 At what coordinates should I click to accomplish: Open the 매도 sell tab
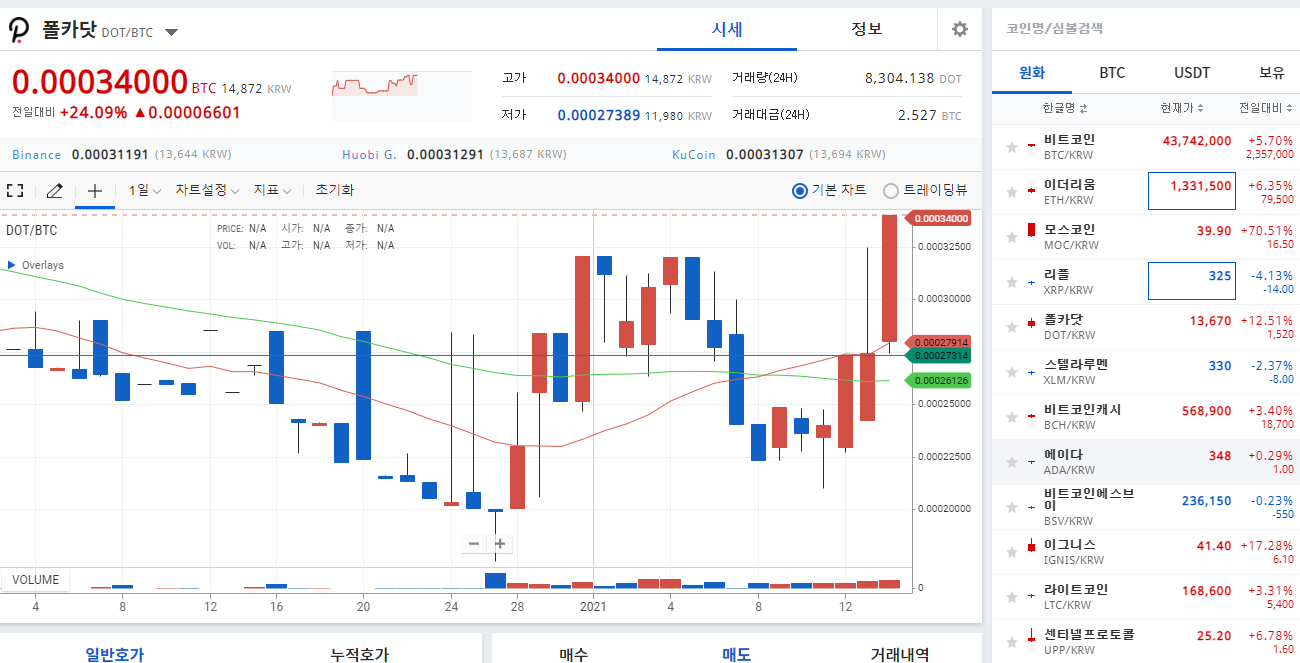pyautogui.click(x=737, y=654)
